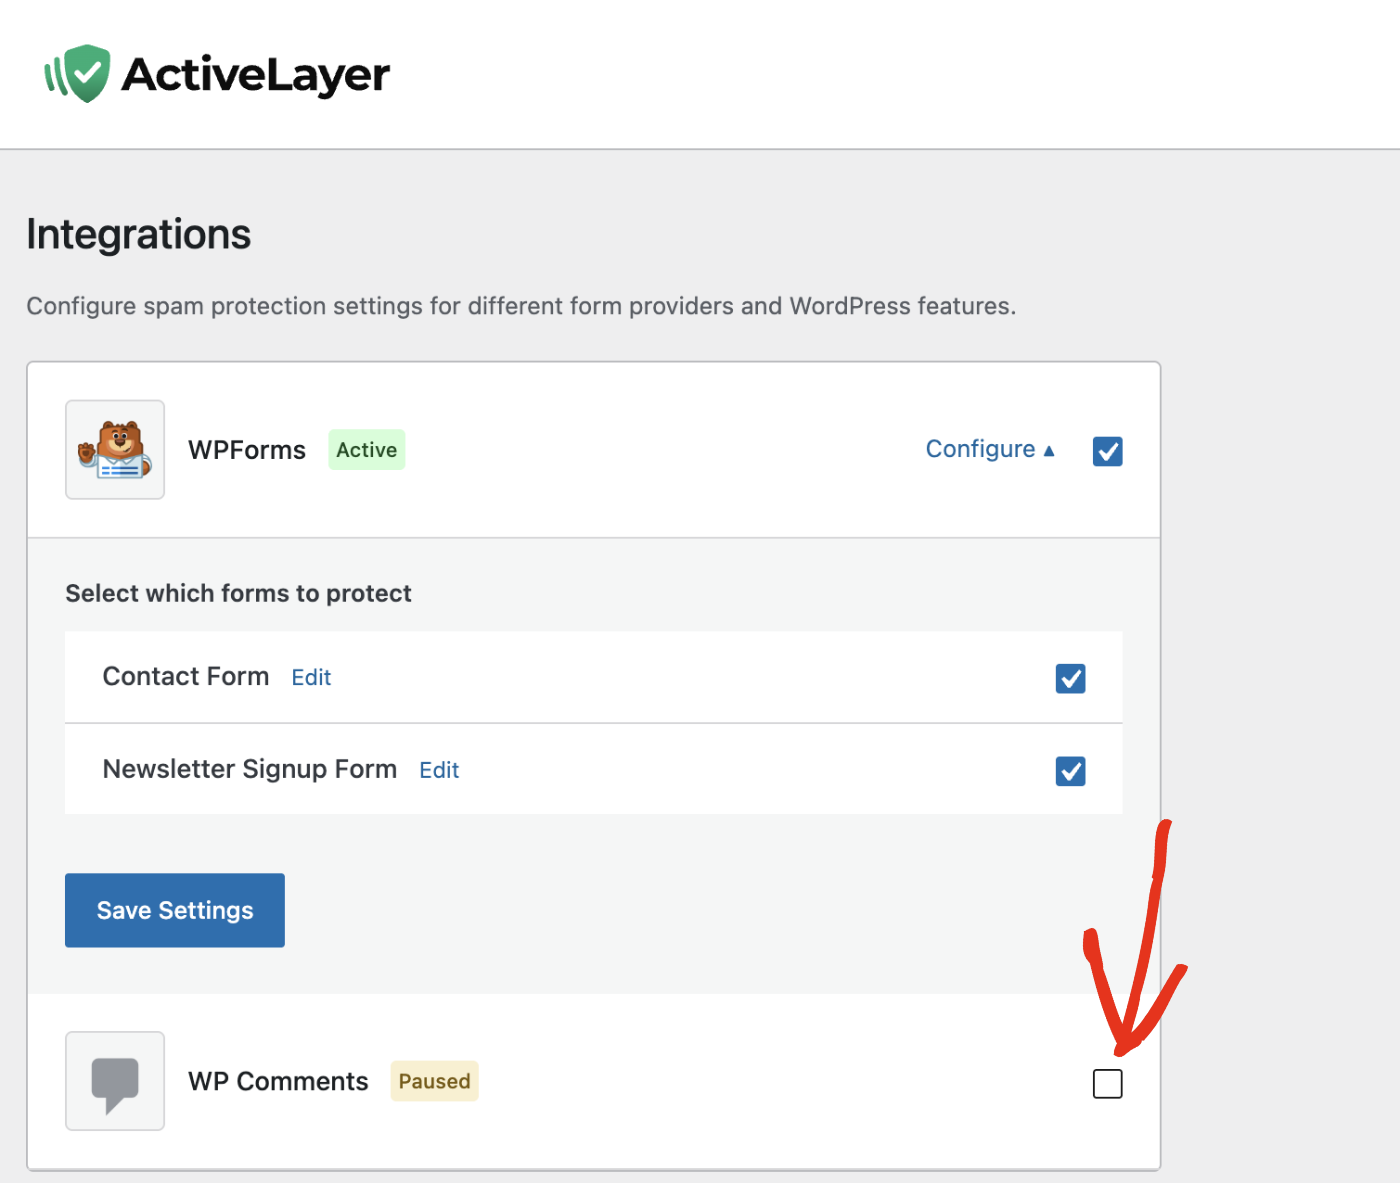Click the WPForms integration name
Viewport: 1400px width, 1183px height.
[x=247, y=450]
